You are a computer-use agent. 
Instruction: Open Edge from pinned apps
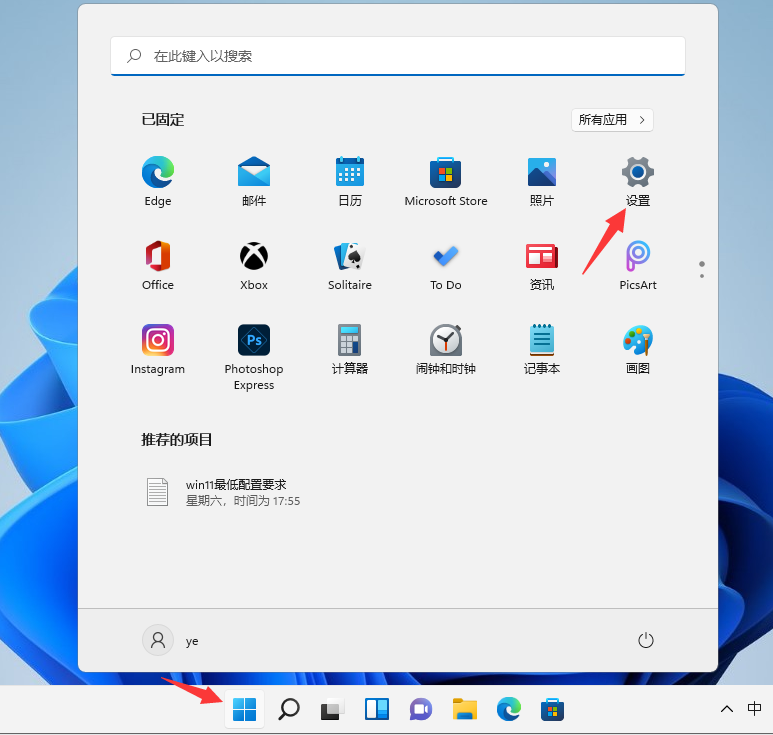tap(158, 181)
